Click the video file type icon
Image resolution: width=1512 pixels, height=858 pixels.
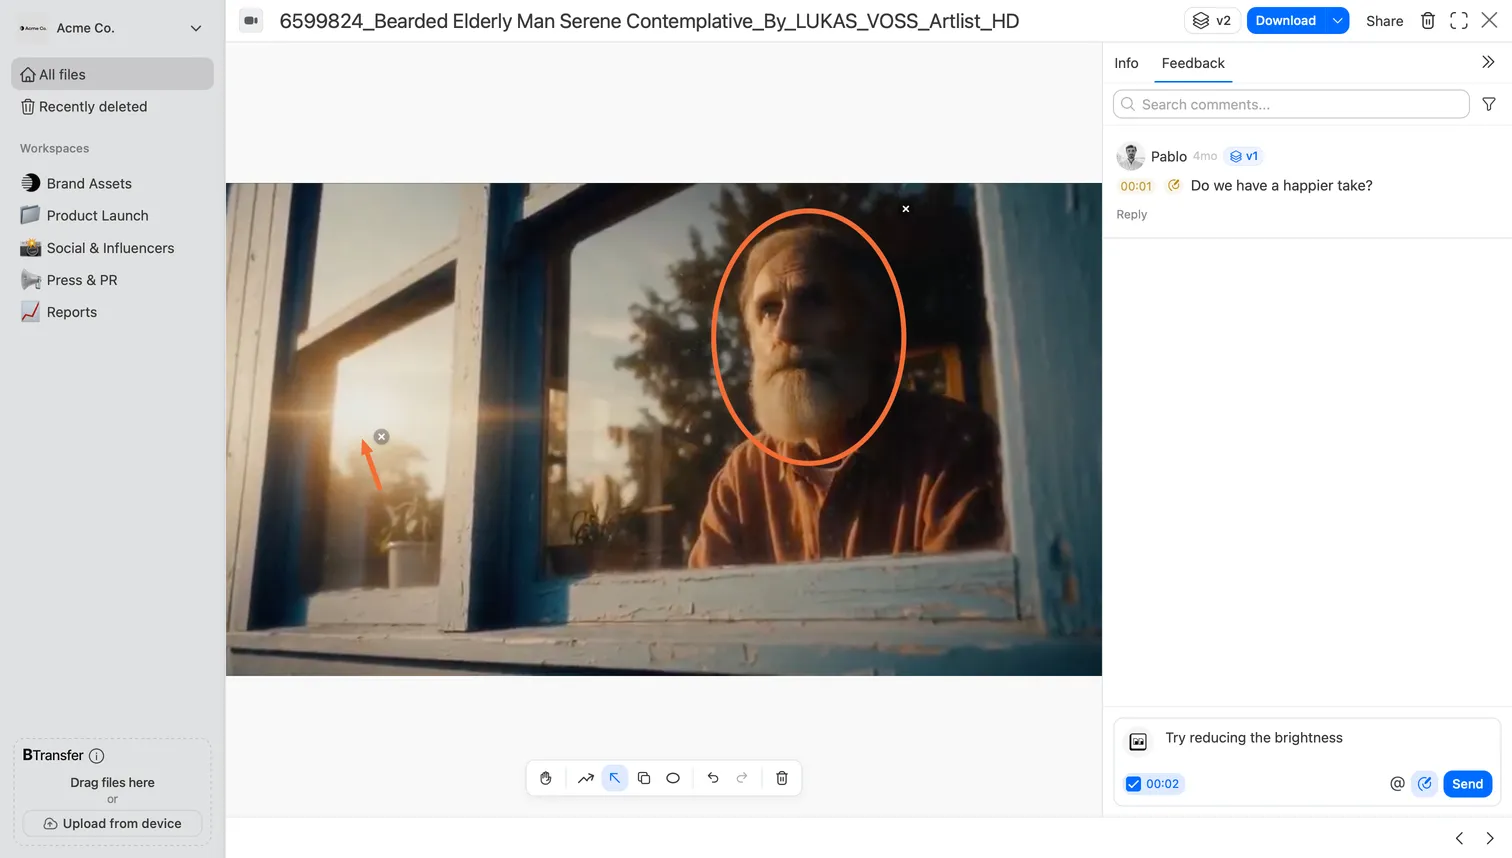[x=251, y=20]
